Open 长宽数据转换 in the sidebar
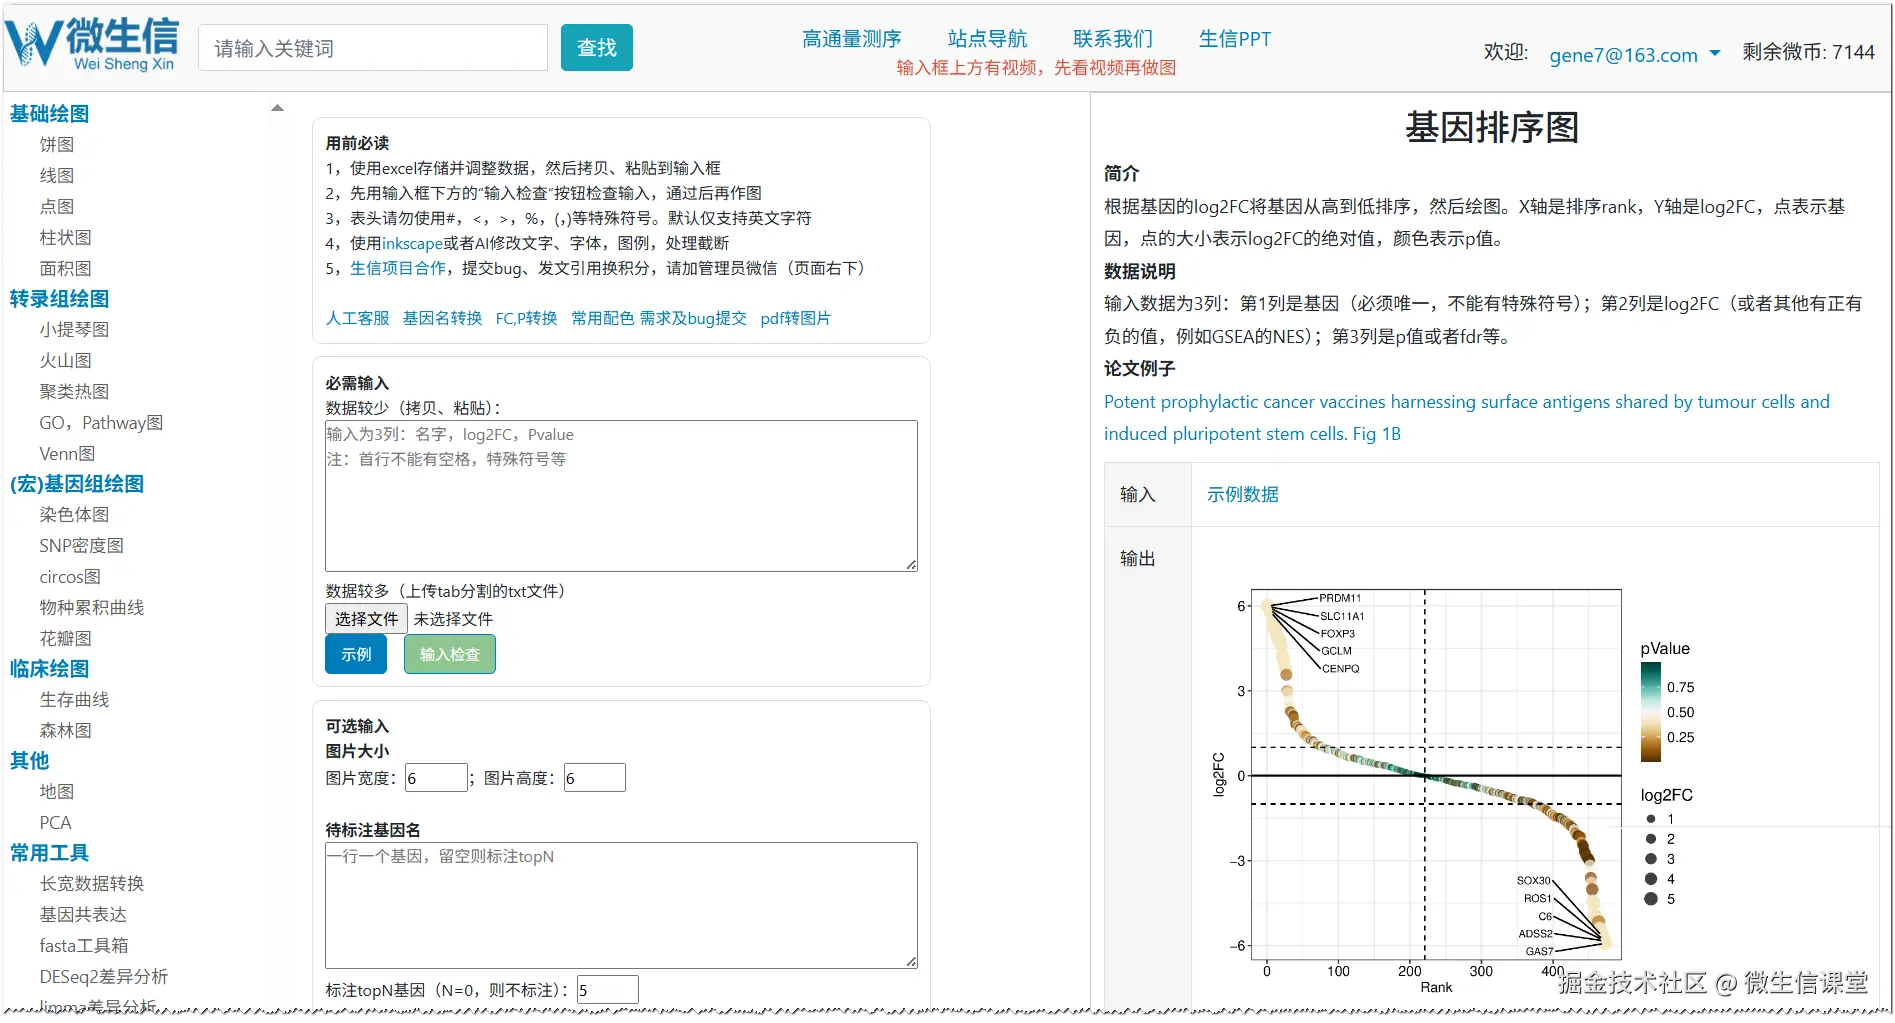 (x=92, y=884)
